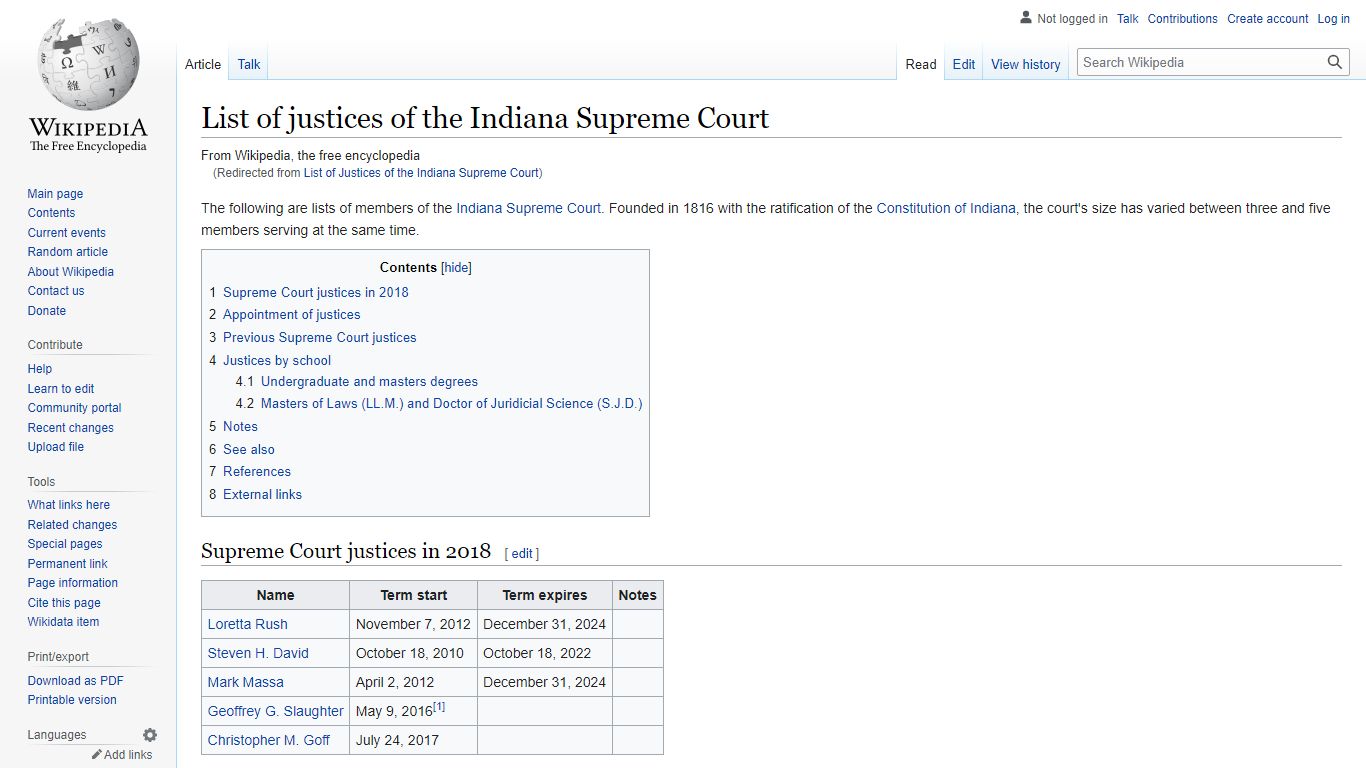Viewport: 1366px width, 768px height.
Task: Click the user silhouette icon beside Not logged in
Action: (1025, 18)
